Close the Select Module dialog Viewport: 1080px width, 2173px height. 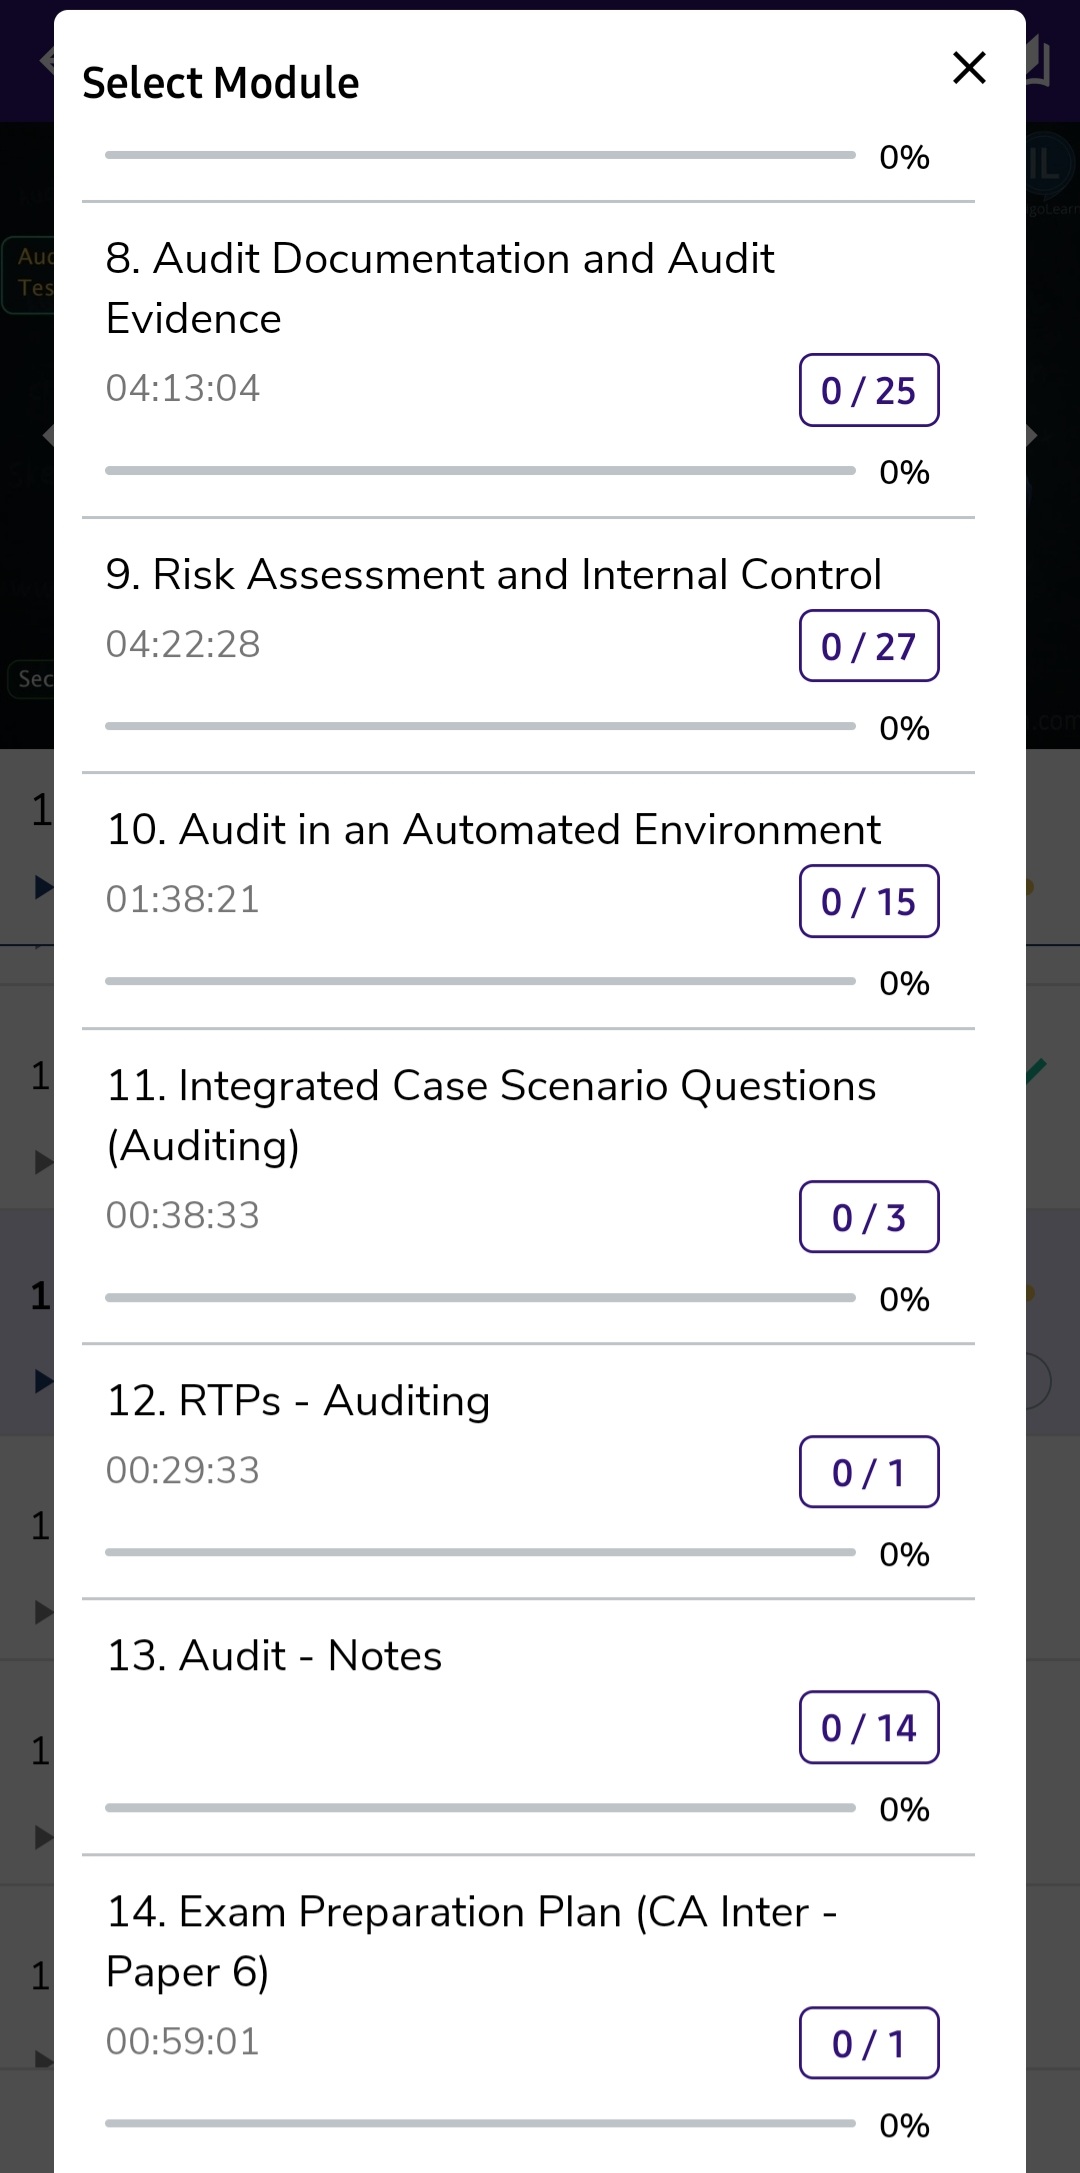(x=969, y=68)
